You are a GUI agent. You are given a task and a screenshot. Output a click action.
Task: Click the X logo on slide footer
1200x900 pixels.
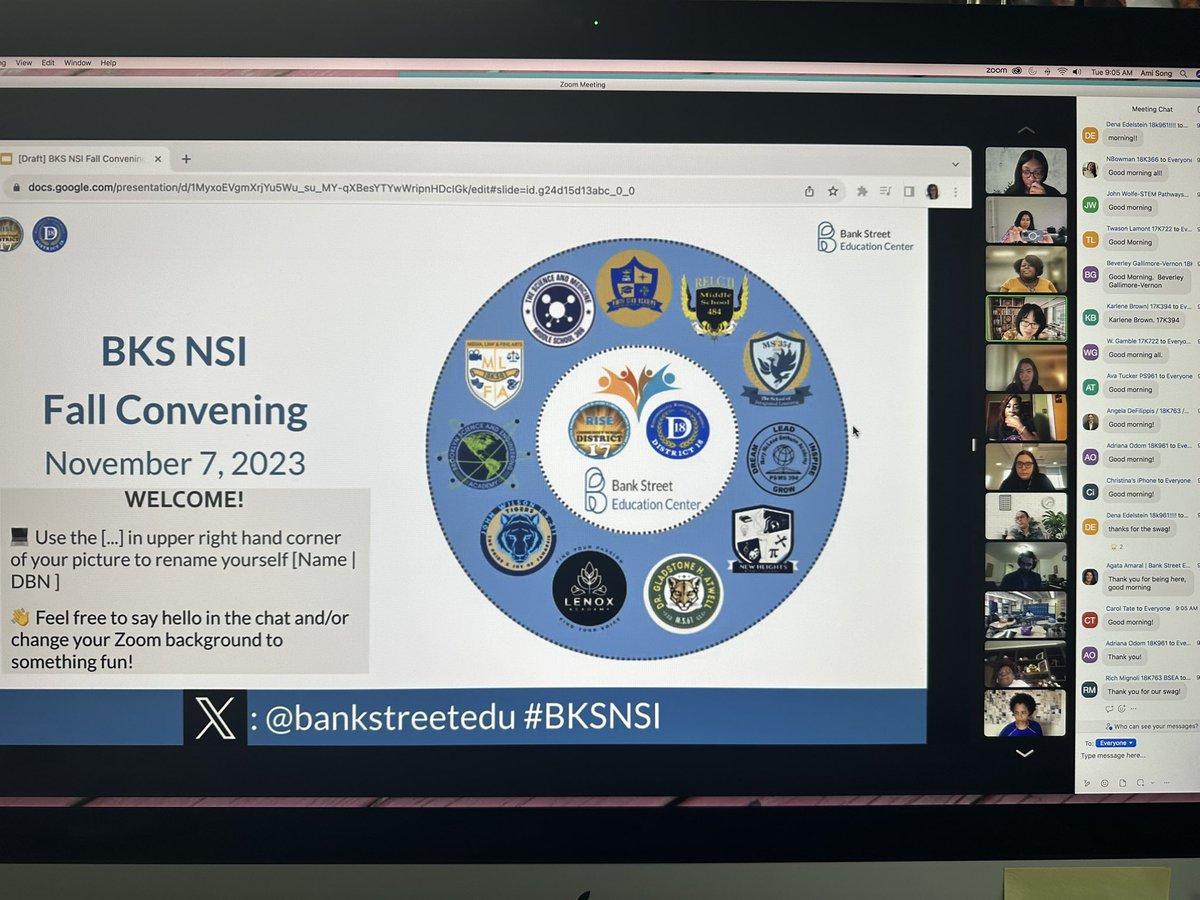(214, 718)
